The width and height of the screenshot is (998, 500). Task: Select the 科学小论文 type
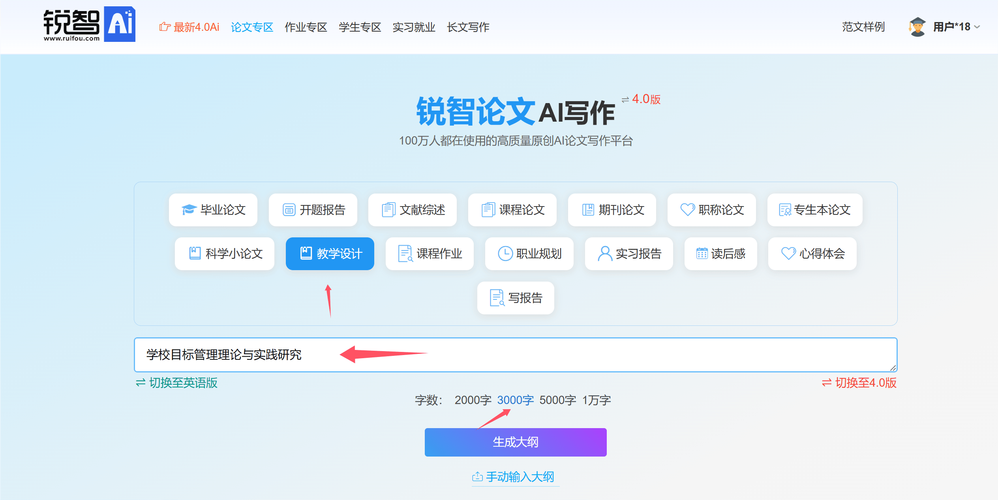click(x=225, y=254)
